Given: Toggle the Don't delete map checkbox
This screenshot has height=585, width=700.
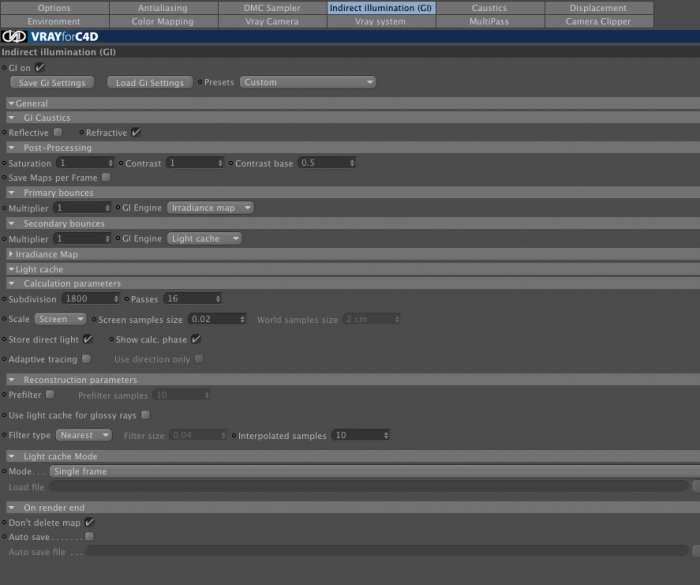Looking at the screenshot, I should click(x=90, y=522).
